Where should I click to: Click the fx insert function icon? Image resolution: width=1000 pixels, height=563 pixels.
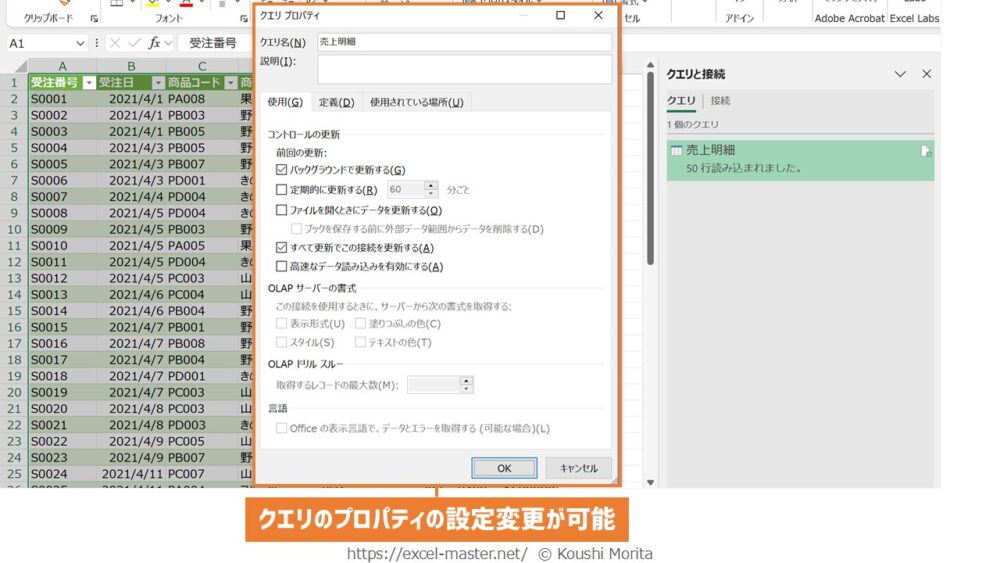(155, 43)
